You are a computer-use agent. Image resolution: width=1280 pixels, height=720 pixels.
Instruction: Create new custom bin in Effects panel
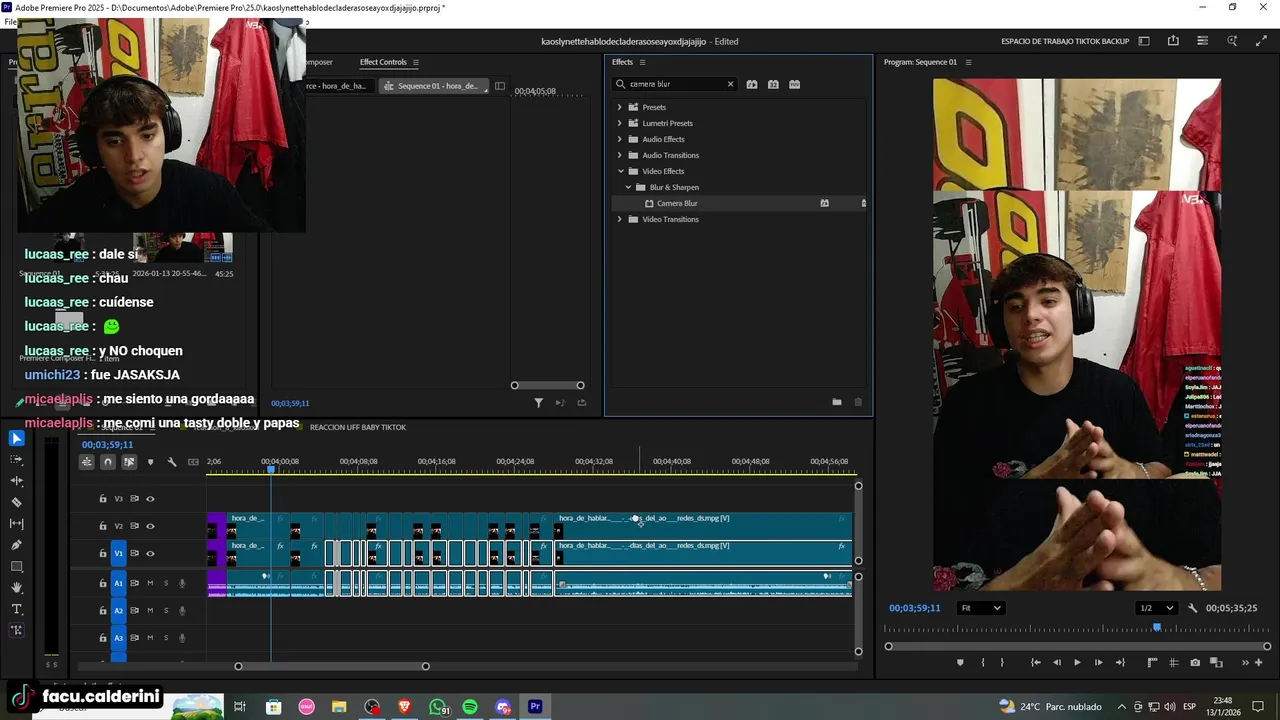pyautogui.click(x=836, y=402)
